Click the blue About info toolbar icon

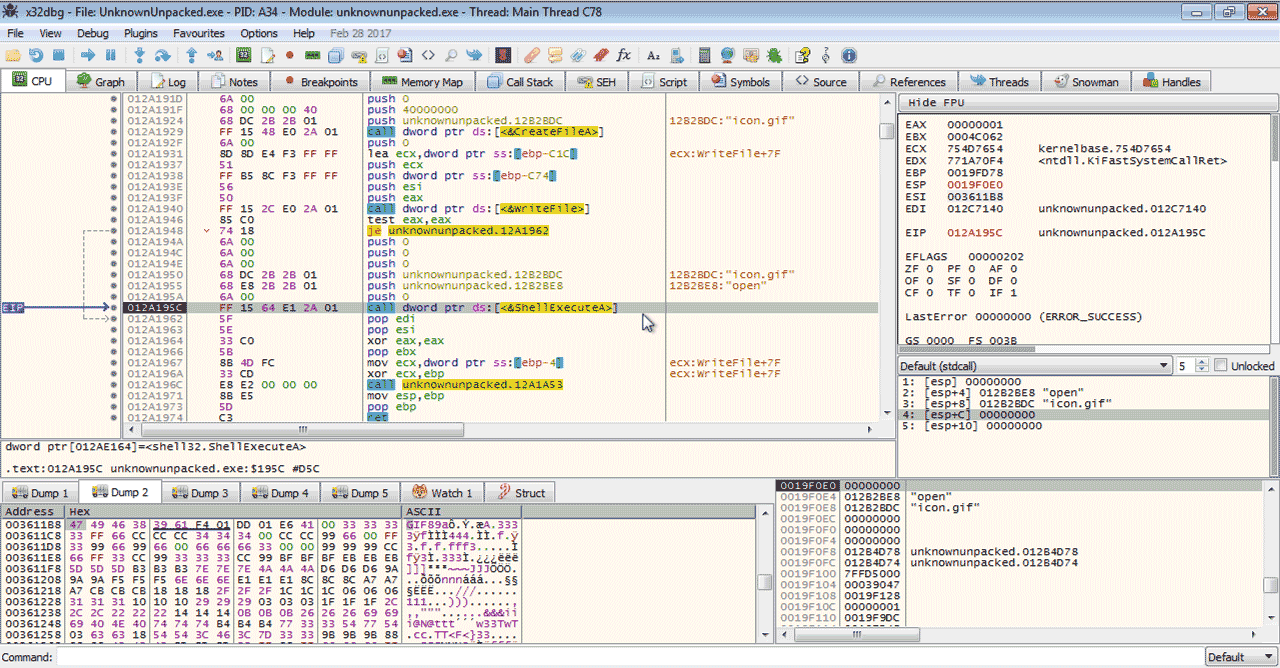(849, 55)
